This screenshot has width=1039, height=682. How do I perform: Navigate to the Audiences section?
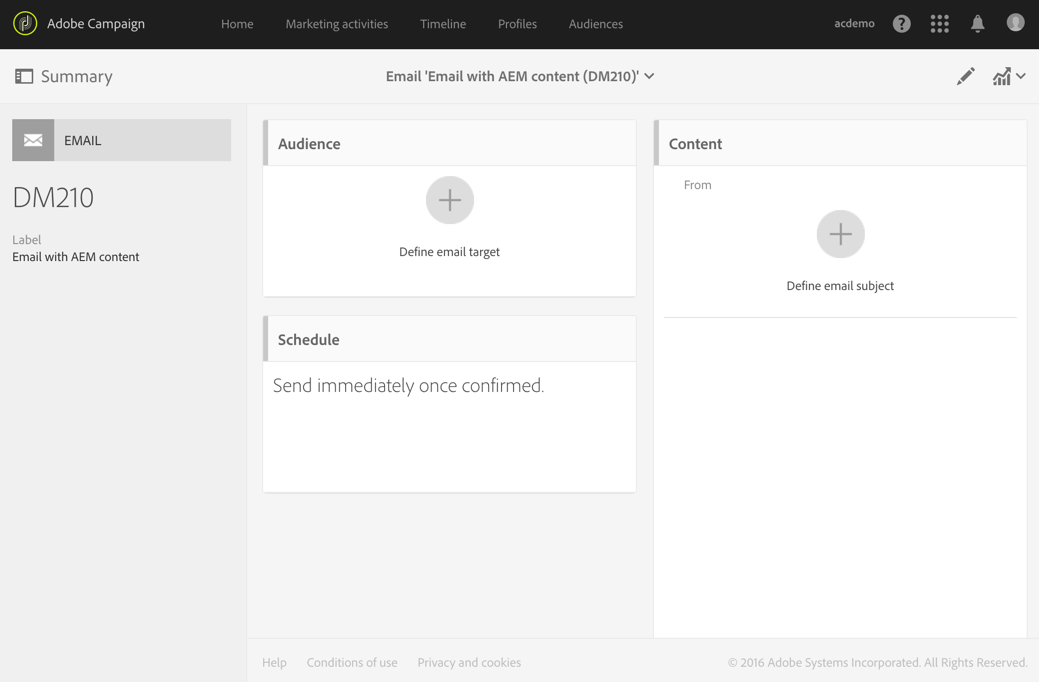[x=595, y=23]
